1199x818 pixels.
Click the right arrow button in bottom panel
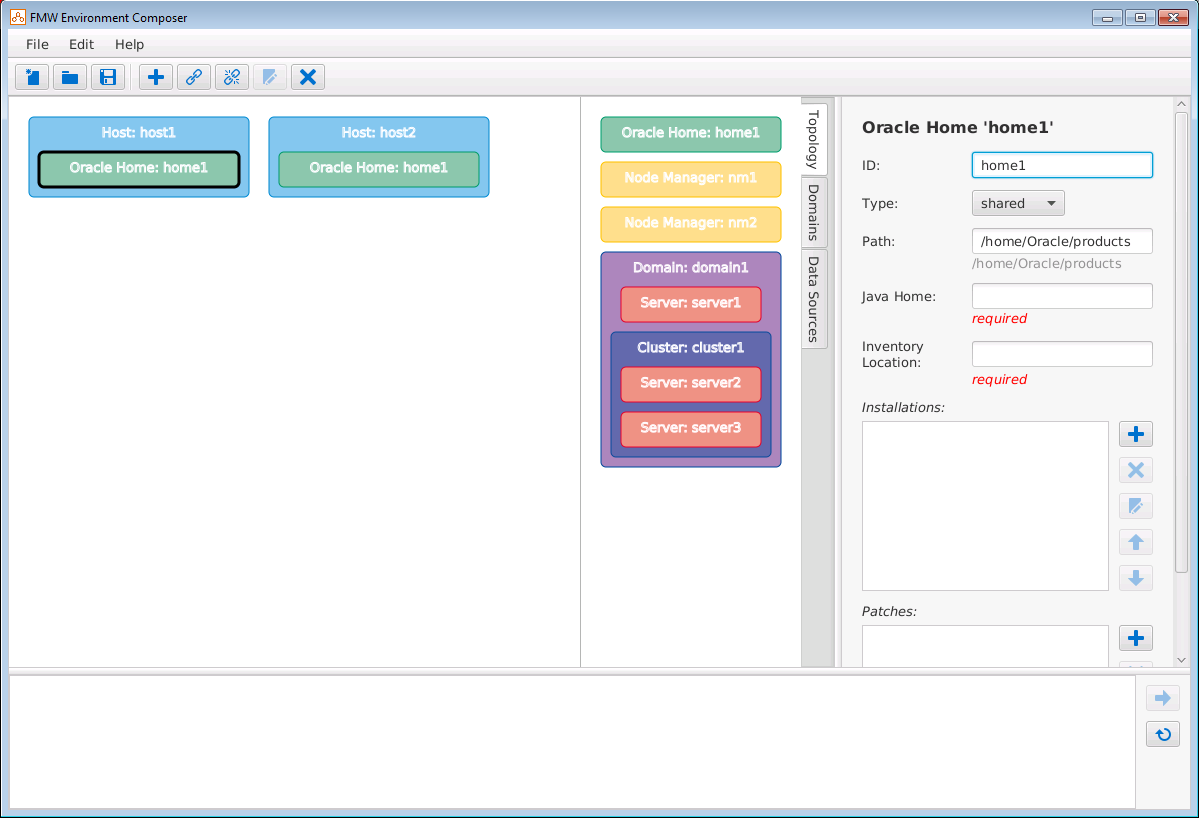pyautogui.click(x=1163, y=698)
